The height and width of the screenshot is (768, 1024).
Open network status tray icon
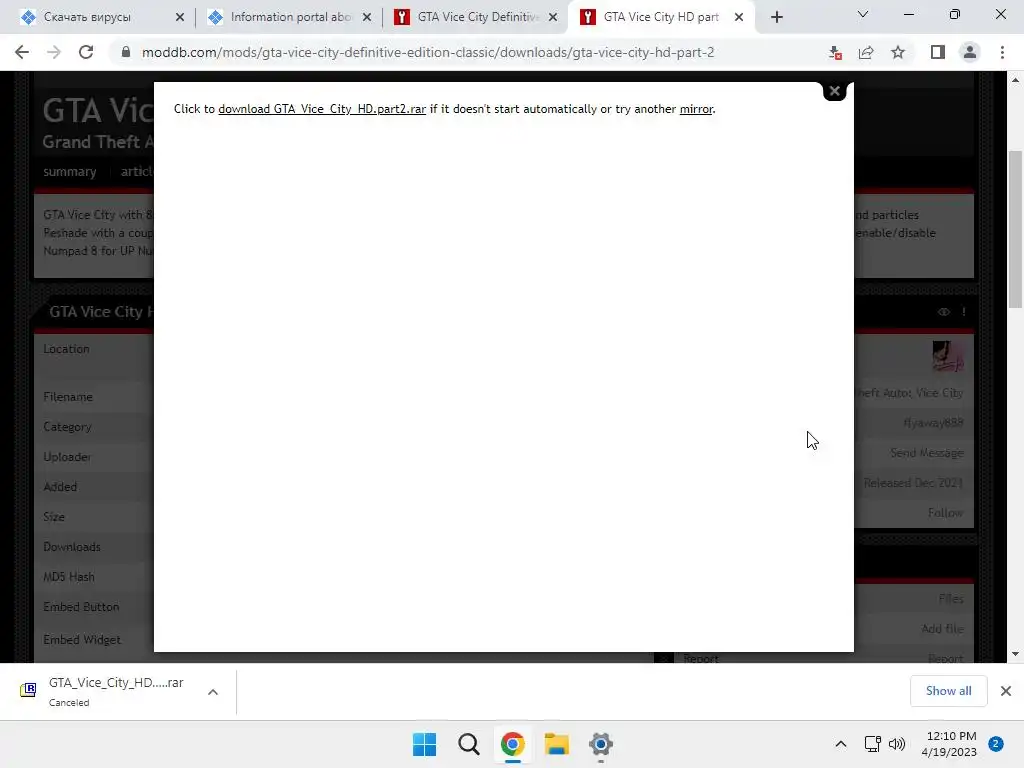tap(872, 744)
